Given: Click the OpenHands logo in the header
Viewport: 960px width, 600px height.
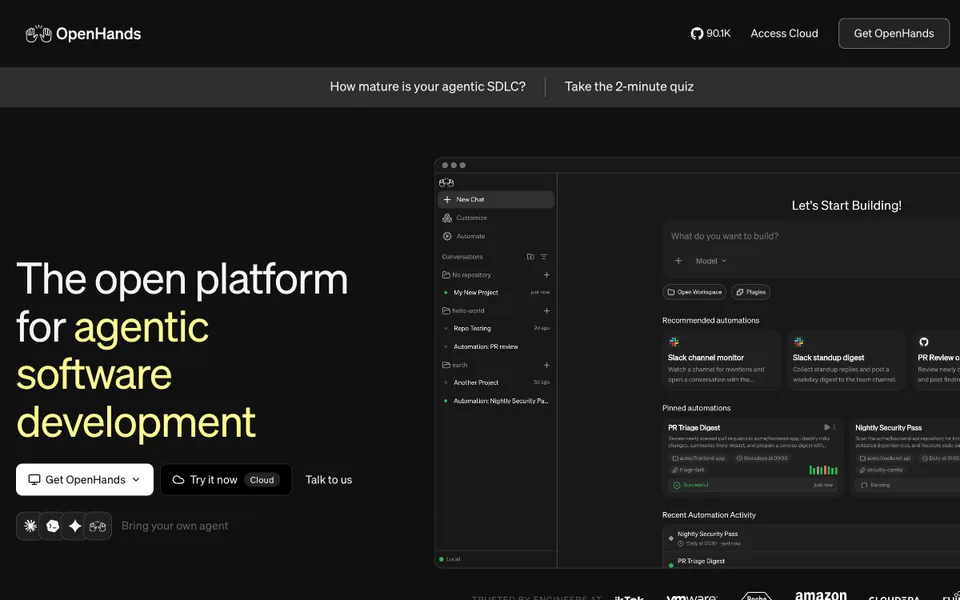Looking at the screenshot, I should tap(83, 34).
